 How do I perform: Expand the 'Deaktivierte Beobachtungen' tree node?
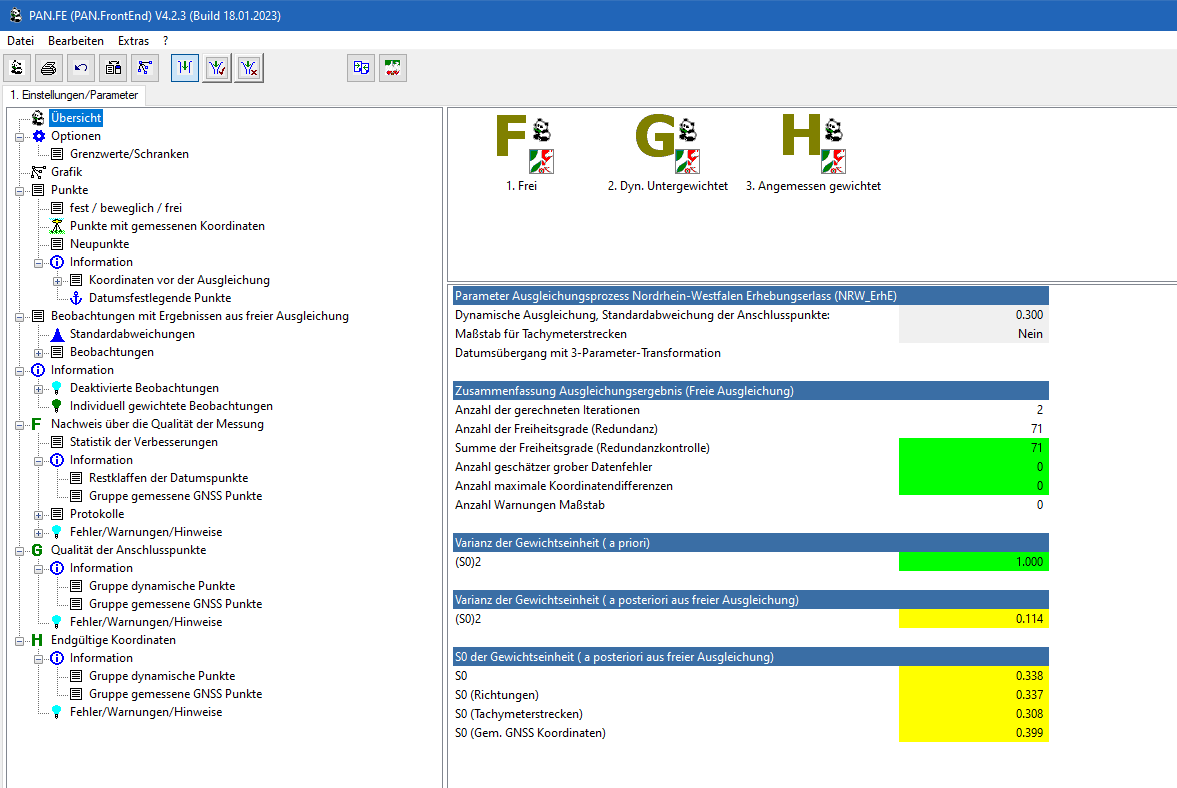39,388
